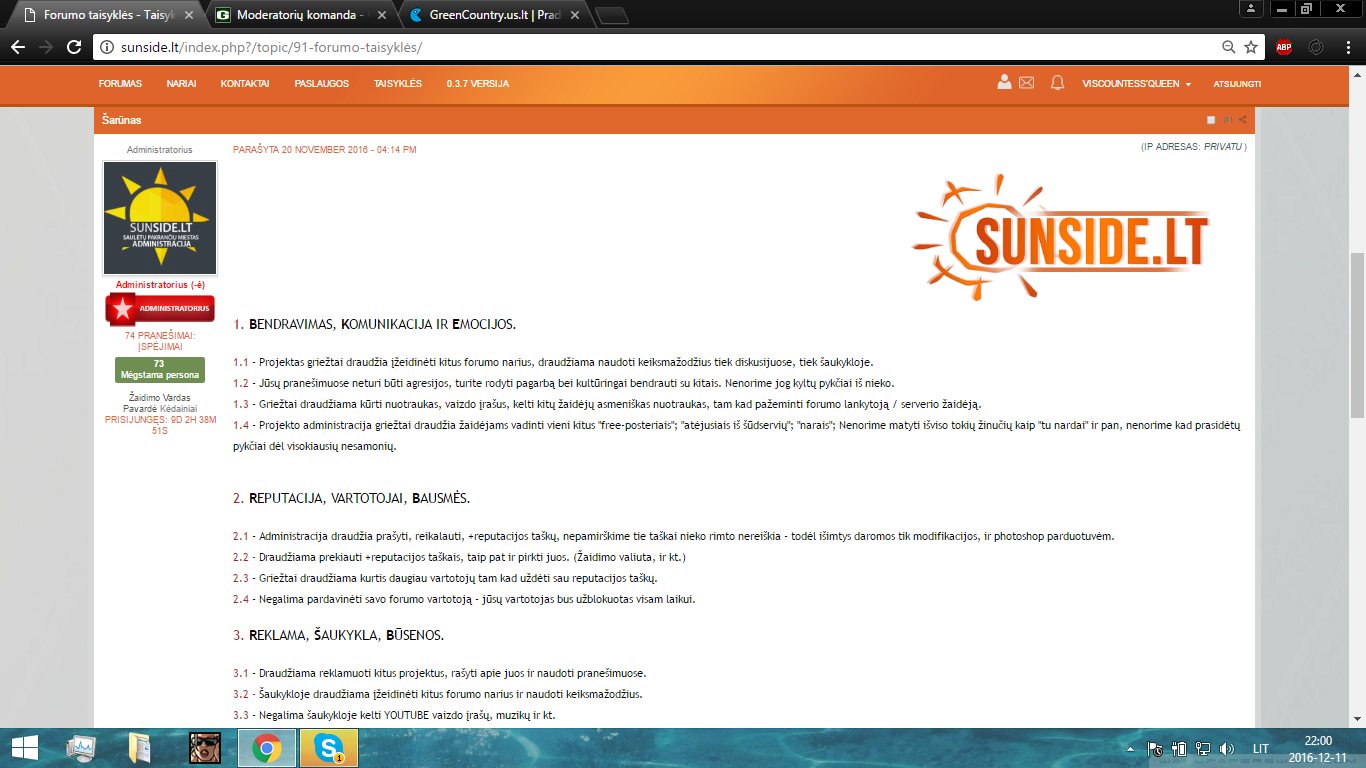
Task: Reload the sunside.lt page
Action: [x=74, y=47]
